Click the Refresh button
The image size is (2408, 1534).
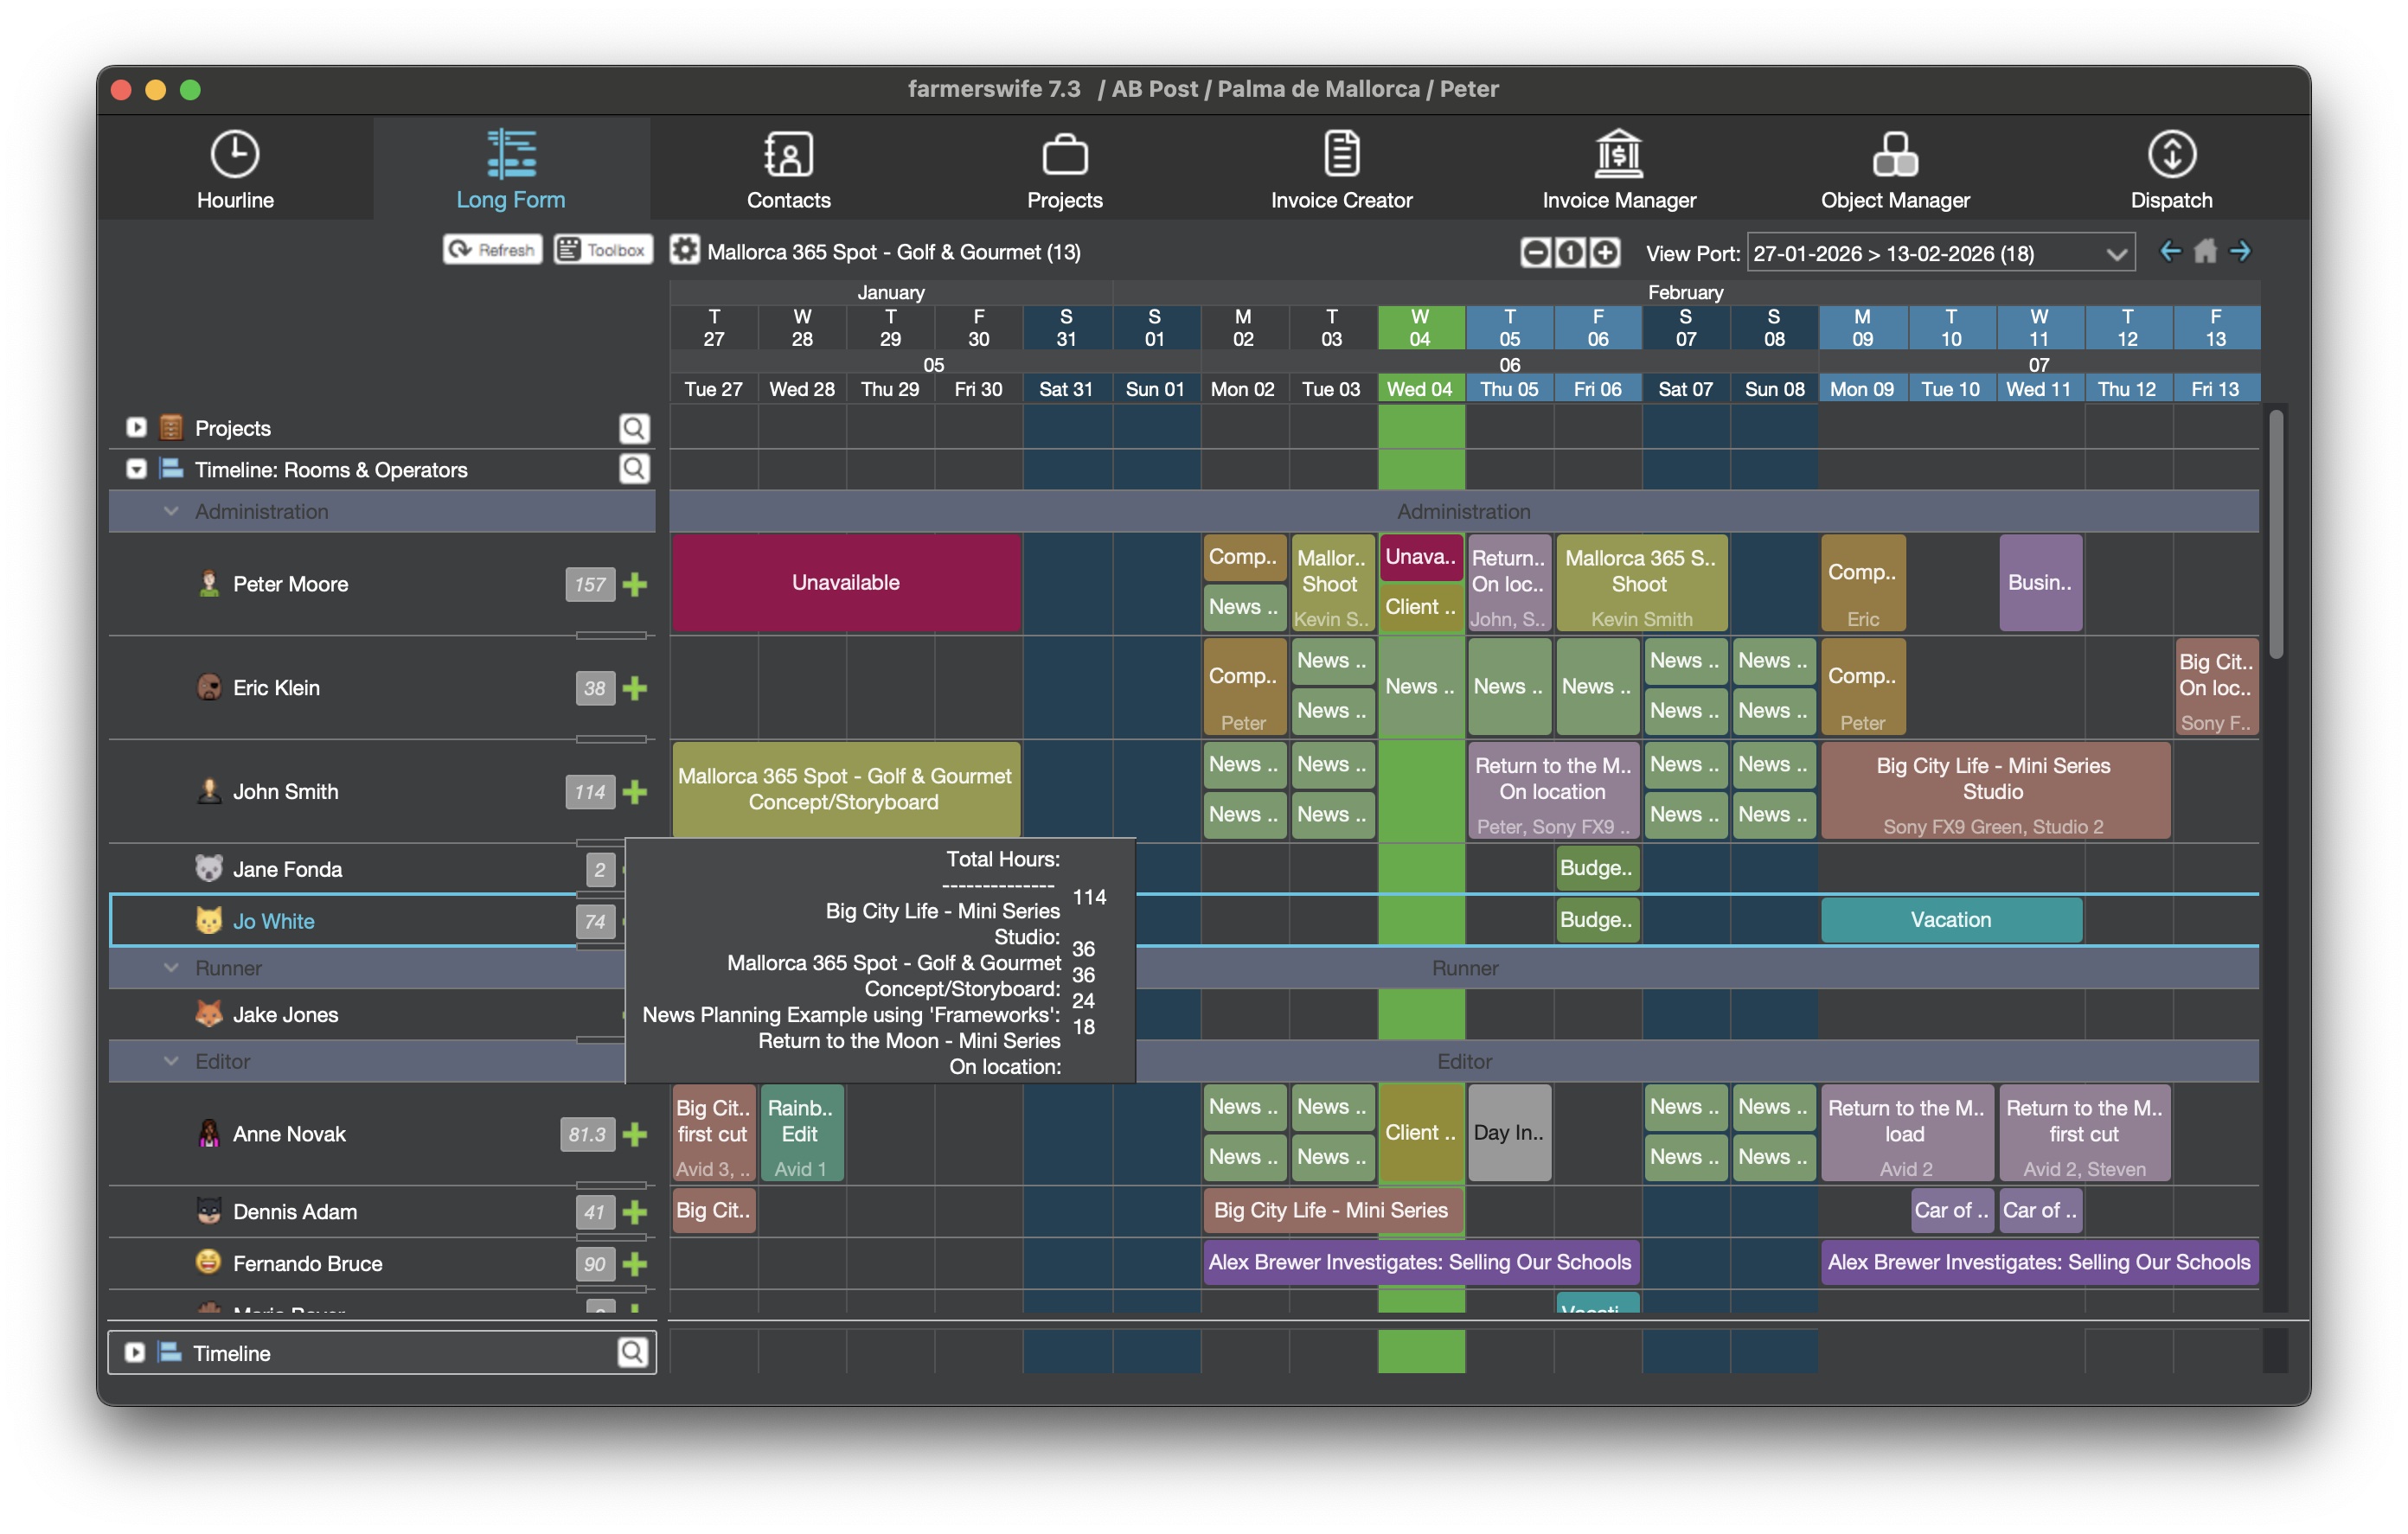pos(492,250)
